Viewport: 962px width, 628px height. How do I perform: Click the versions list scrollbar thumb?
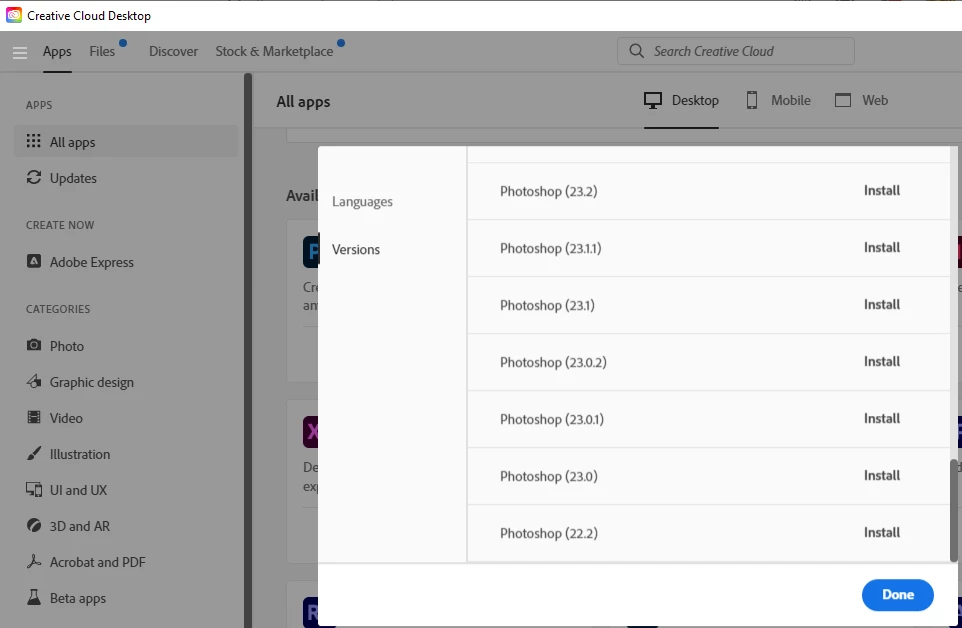[953, 510]
